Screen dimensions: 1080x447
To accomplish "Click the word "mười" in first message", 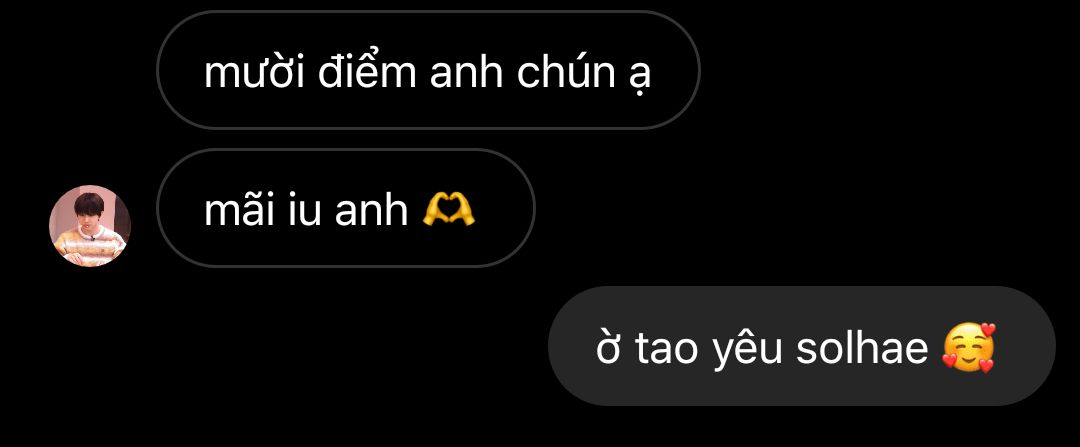I will click(x=254, y=72).
